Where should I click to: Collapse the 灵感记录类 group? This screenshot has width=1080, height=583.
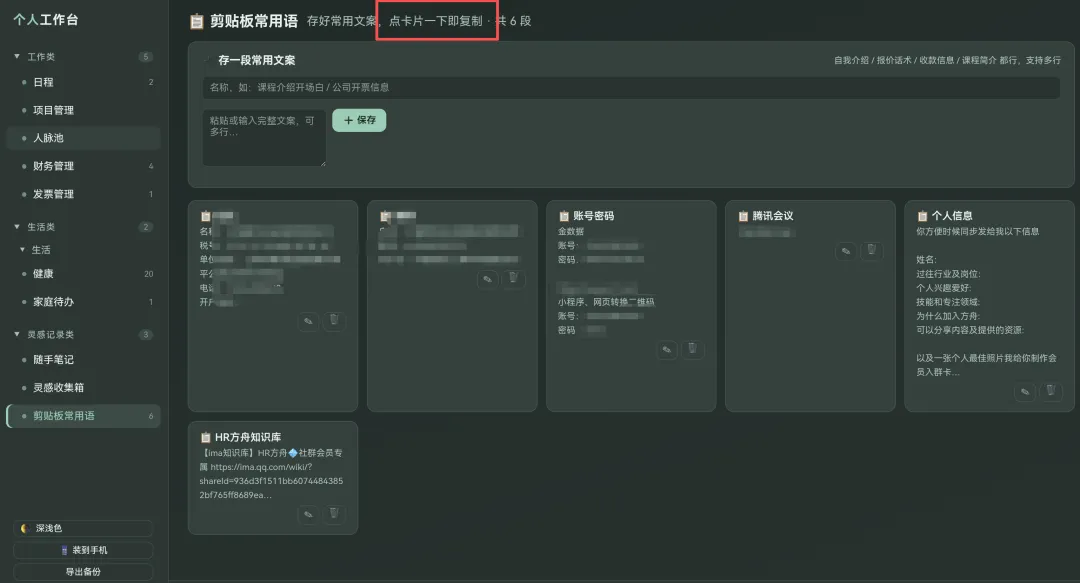(x=17, y=334)
